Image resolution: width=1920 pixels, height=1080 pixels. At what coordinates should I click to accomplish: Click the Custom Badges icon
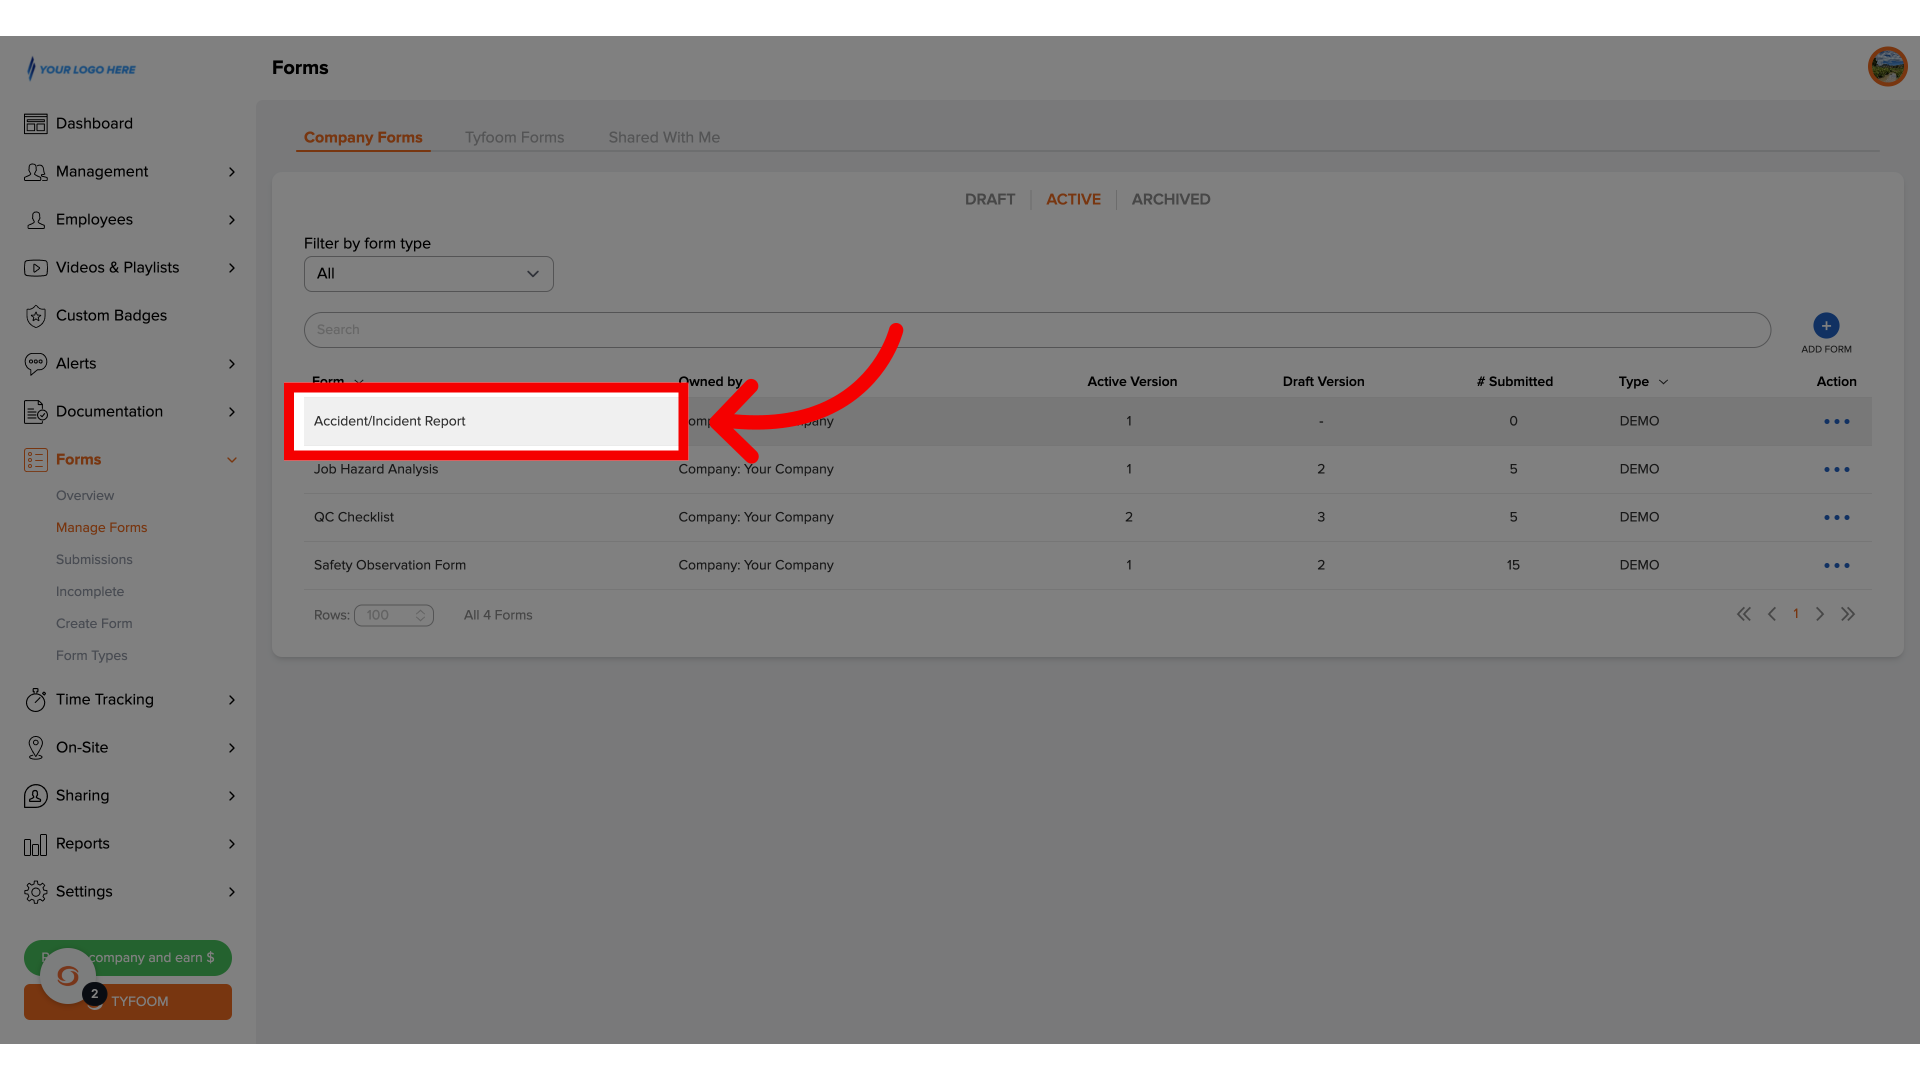tap(36, 315)
